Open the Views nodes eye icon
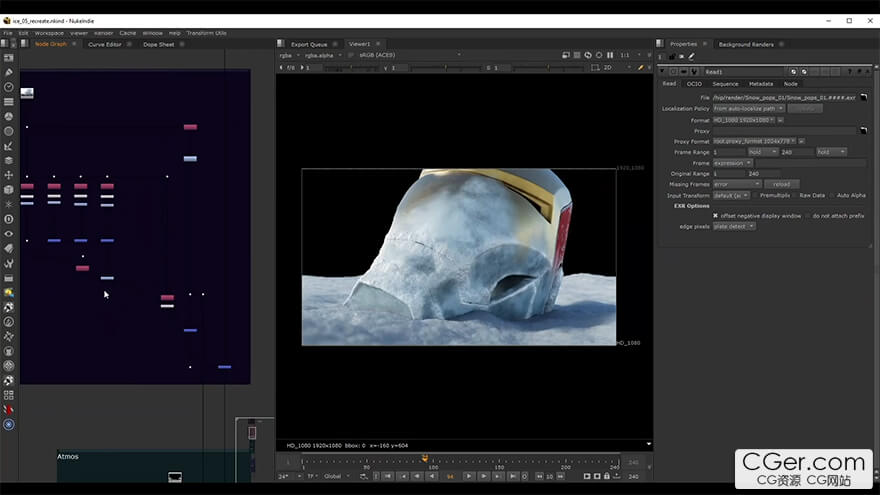This screenshot has height=495, width=880. tap(8, 233)
